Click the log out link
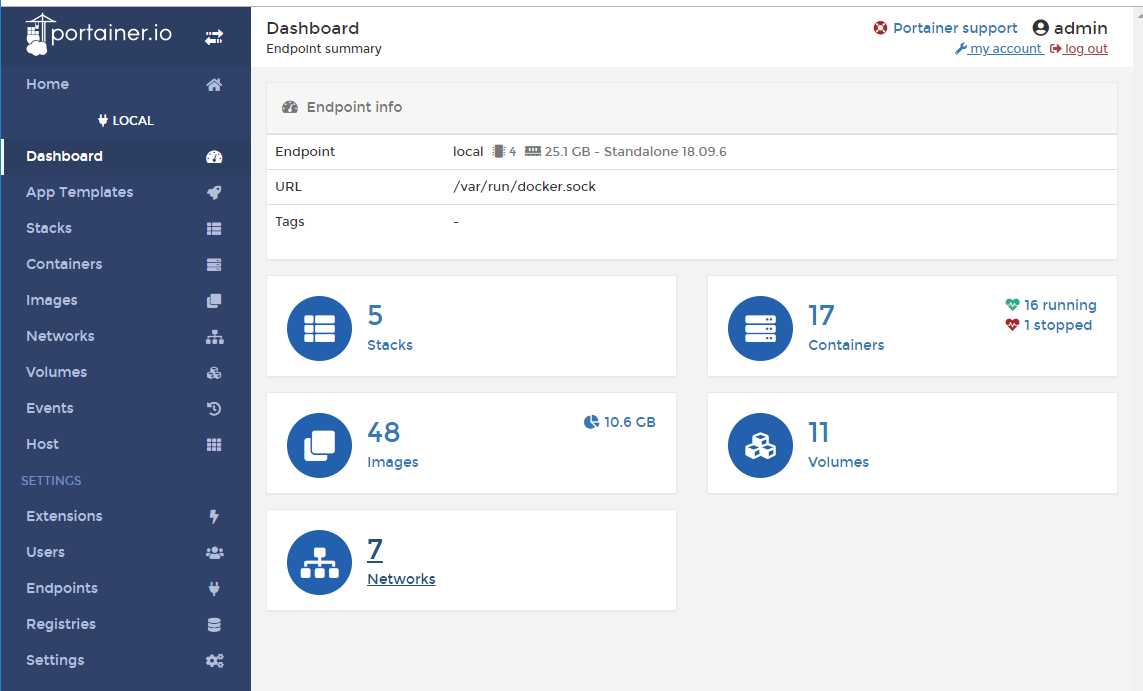The width and height of the screenshot is (1143, 691). coord(1079,49)
